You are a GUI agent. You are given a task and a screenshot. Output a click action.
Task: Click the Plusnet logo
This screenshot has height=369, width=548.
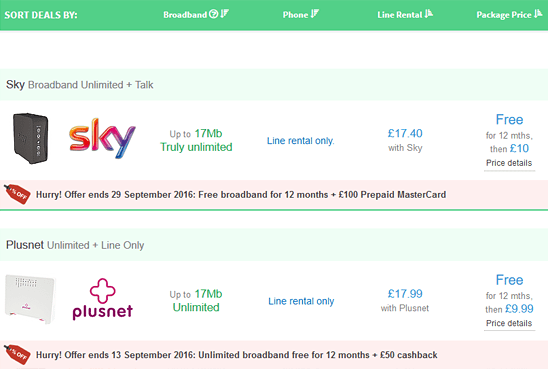102,299
